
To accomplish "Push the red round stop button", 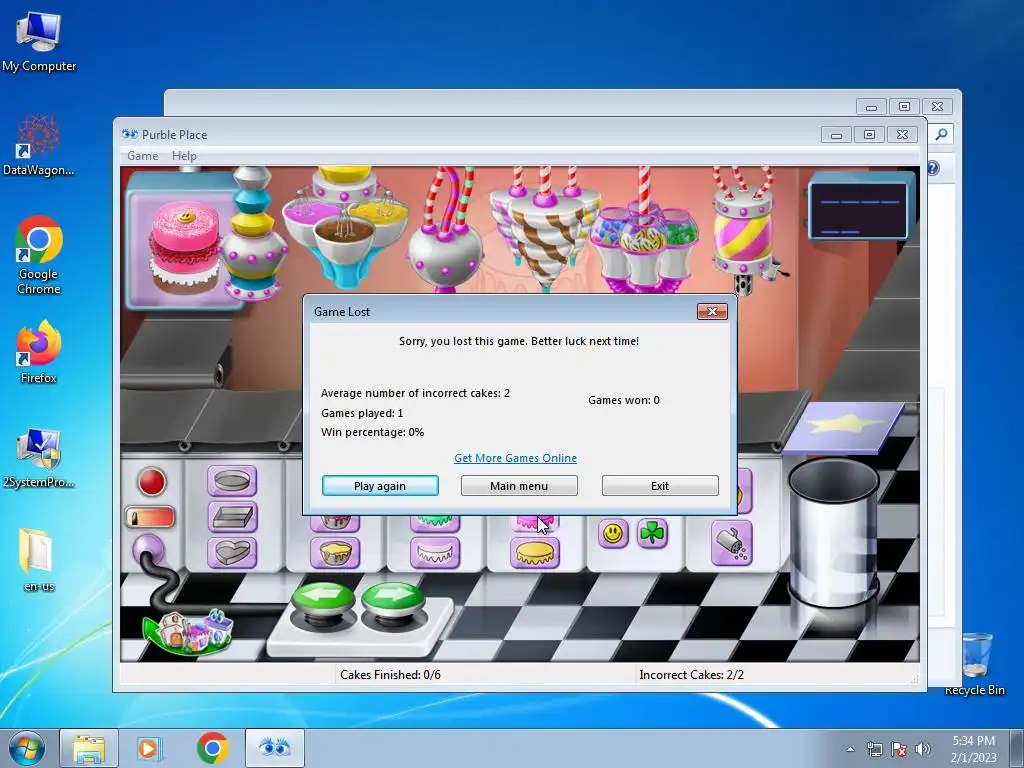I will 152,482.
